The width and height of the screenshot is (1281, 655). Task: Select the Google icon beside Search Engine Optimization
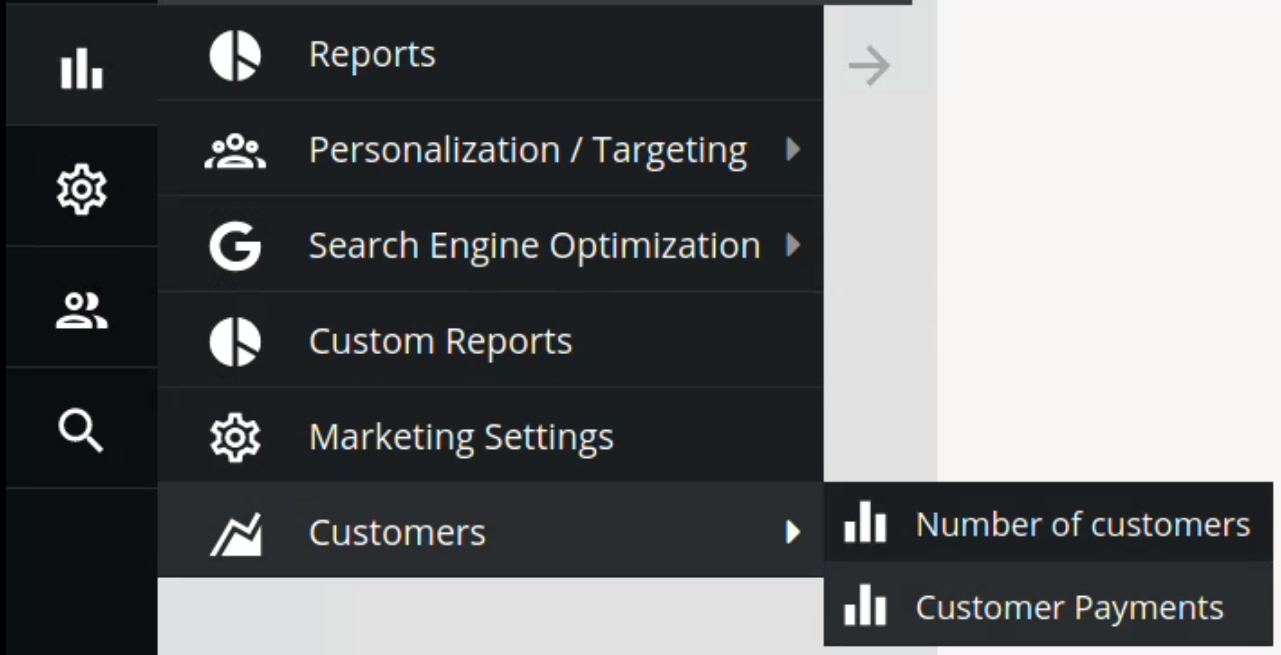coord(235,244)
